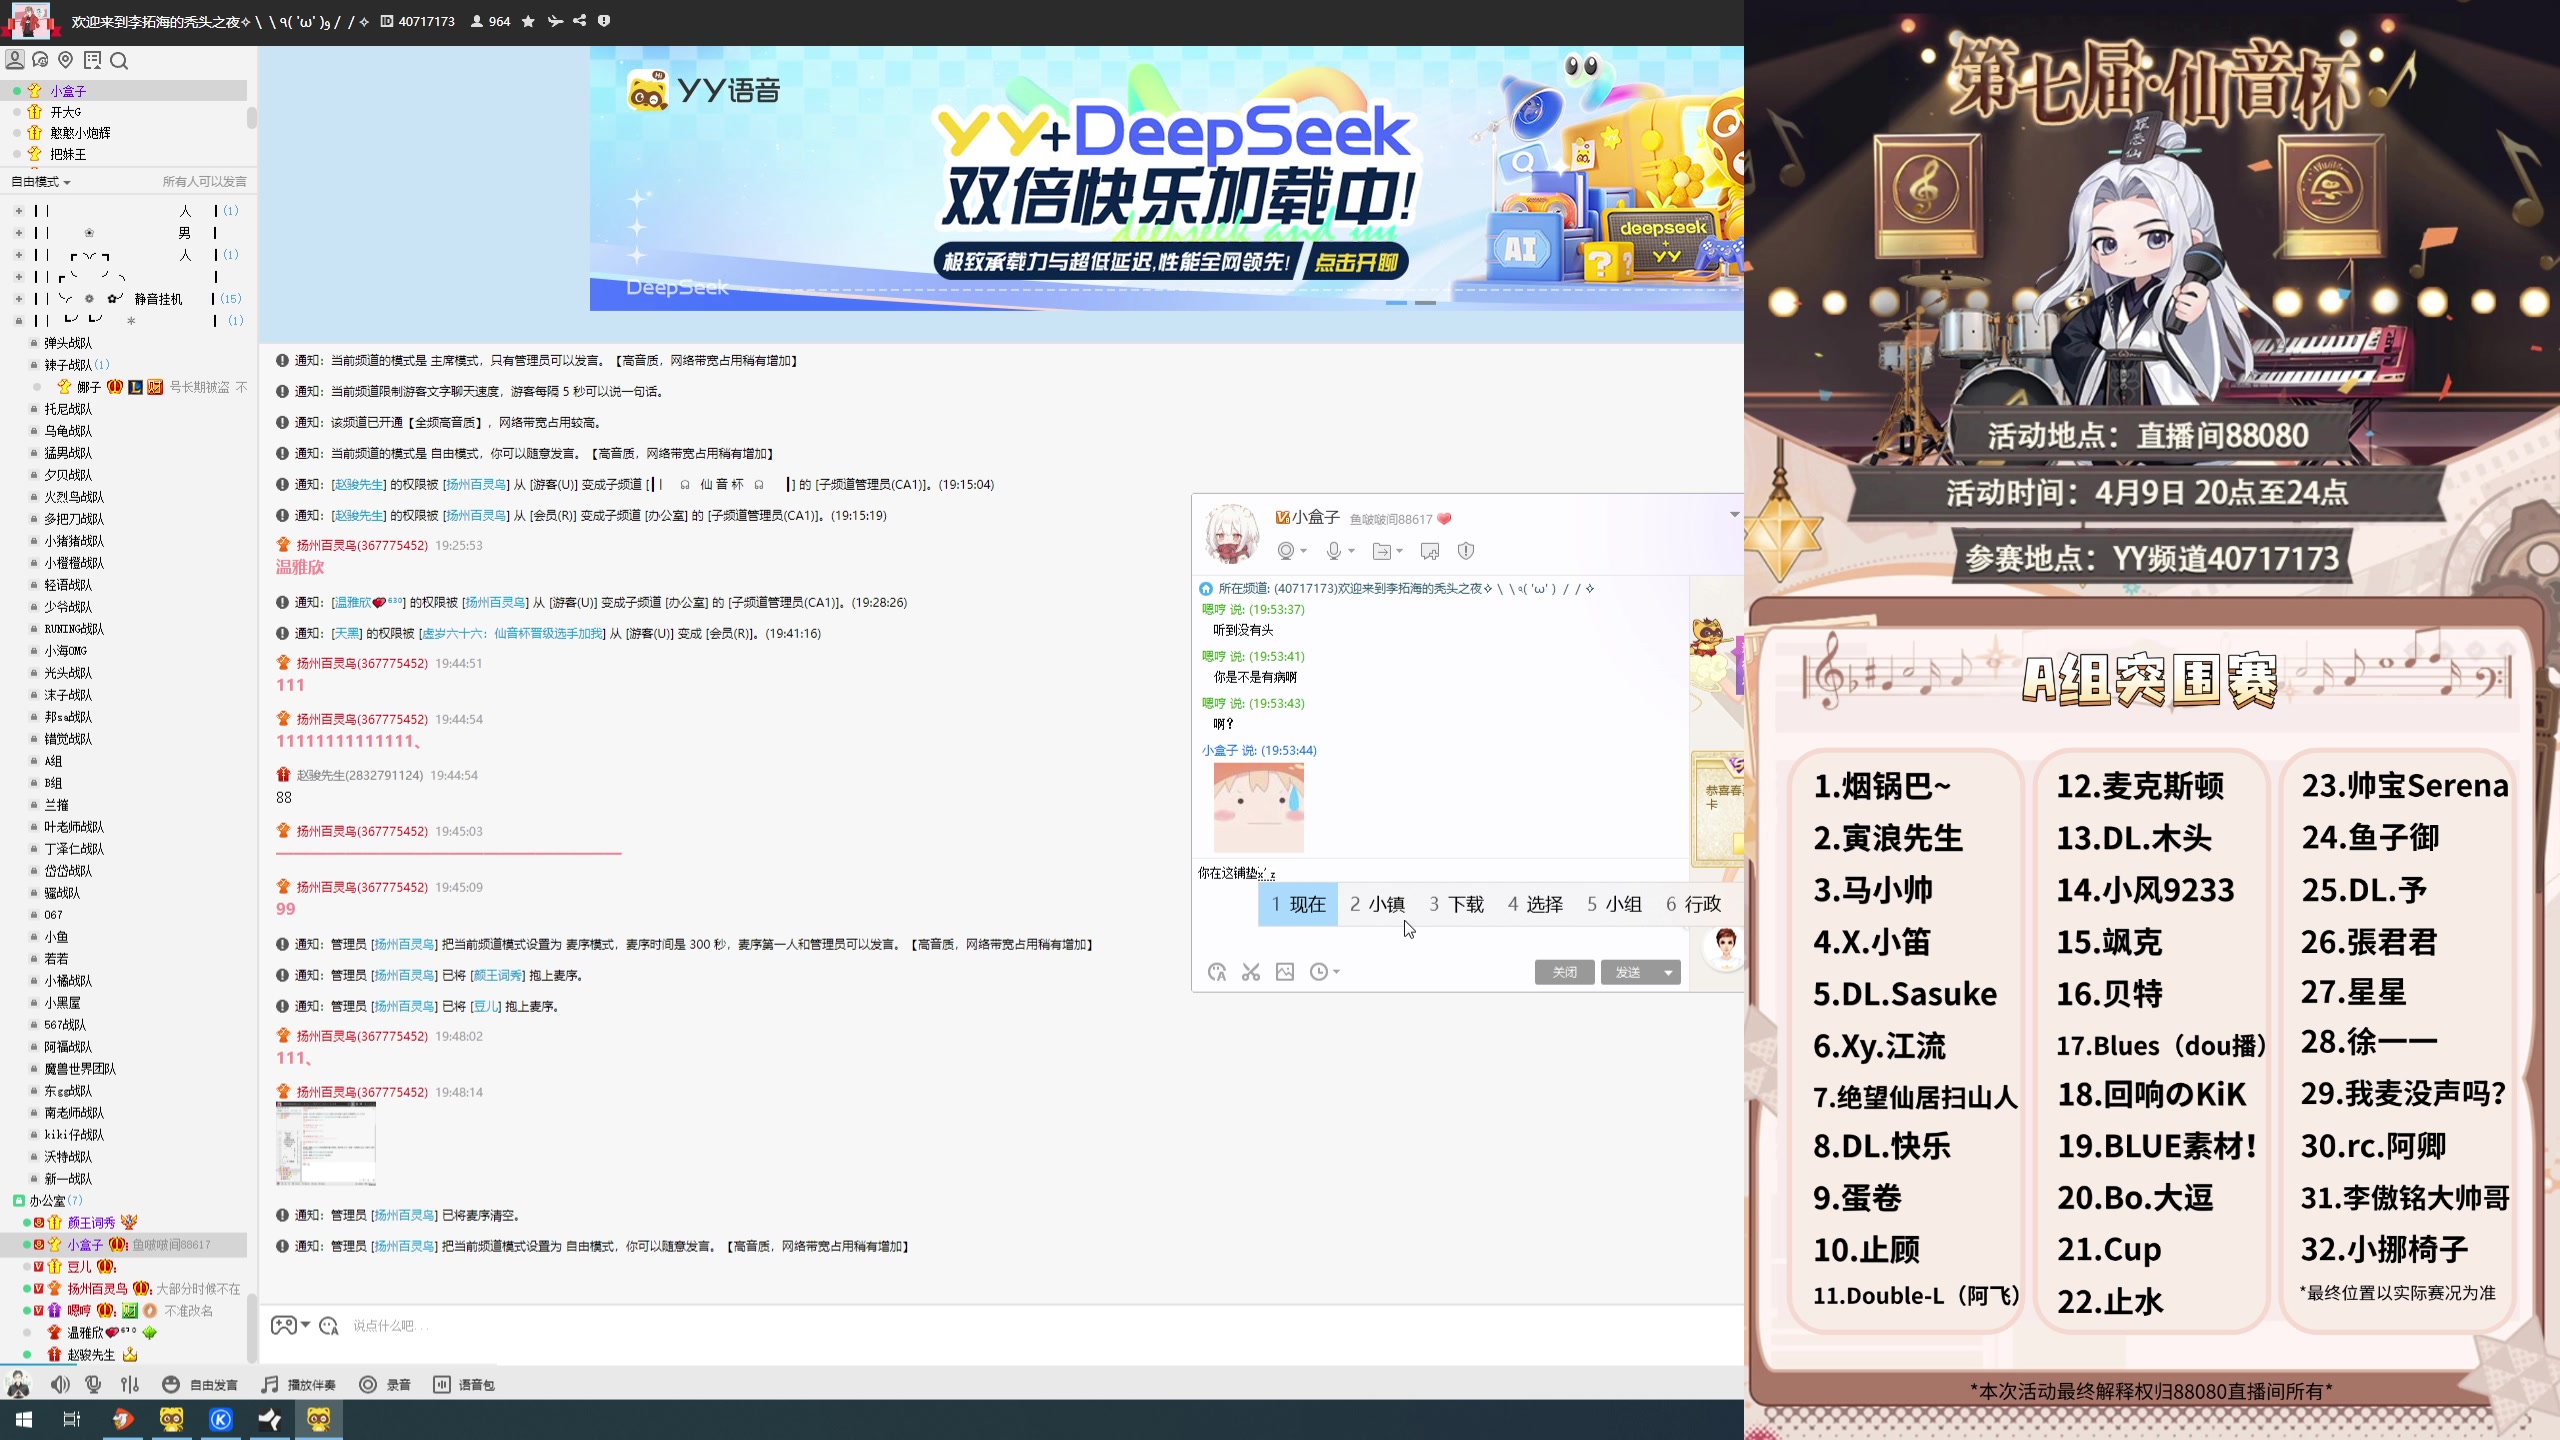
Task: Open the emoji font picker in channel input
Action: [x=329, y=1326]
